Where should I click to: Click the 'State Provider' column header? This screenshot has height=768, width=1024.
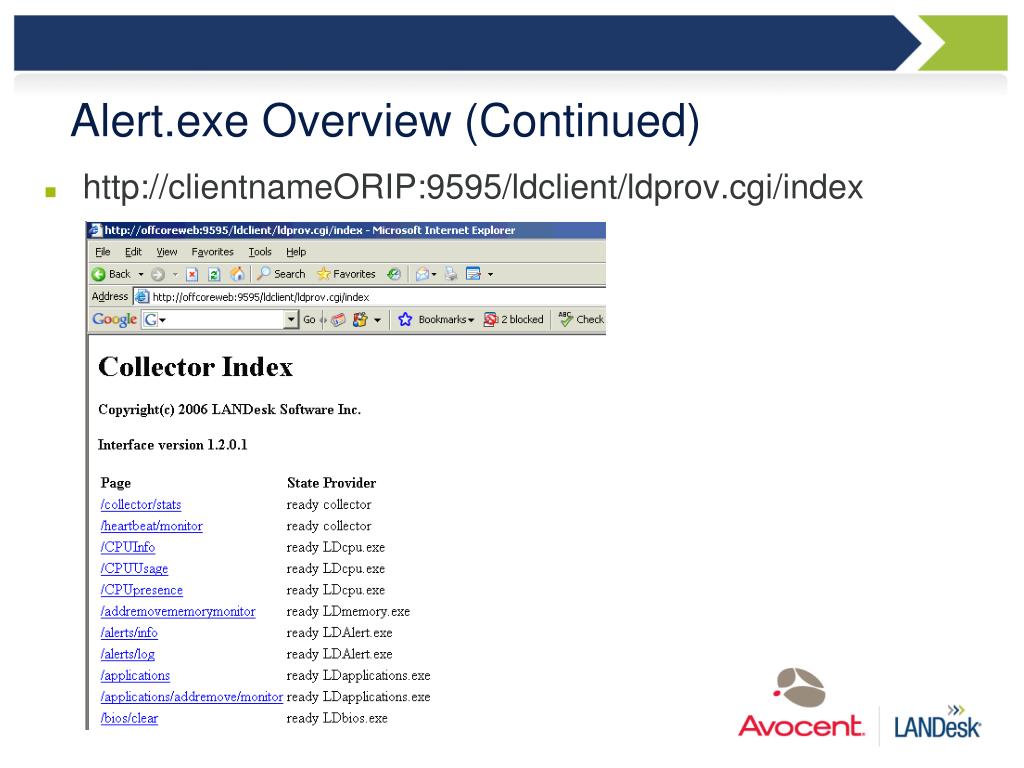point(331,483)
